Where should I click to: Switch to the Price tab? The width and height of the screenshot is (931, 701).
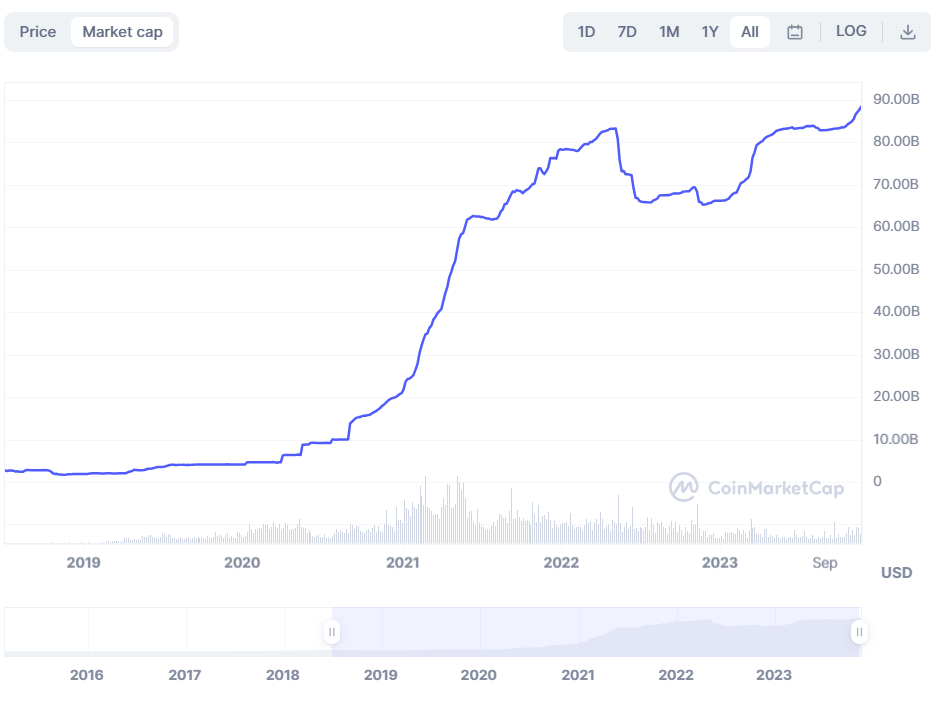pos(38,32)
